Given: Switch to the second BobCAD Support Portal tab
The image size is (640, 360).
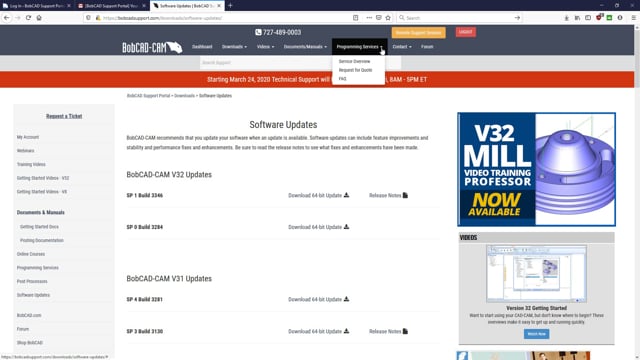Looking at the screenshot, I should pyautogui.click(x=111, y=6).
